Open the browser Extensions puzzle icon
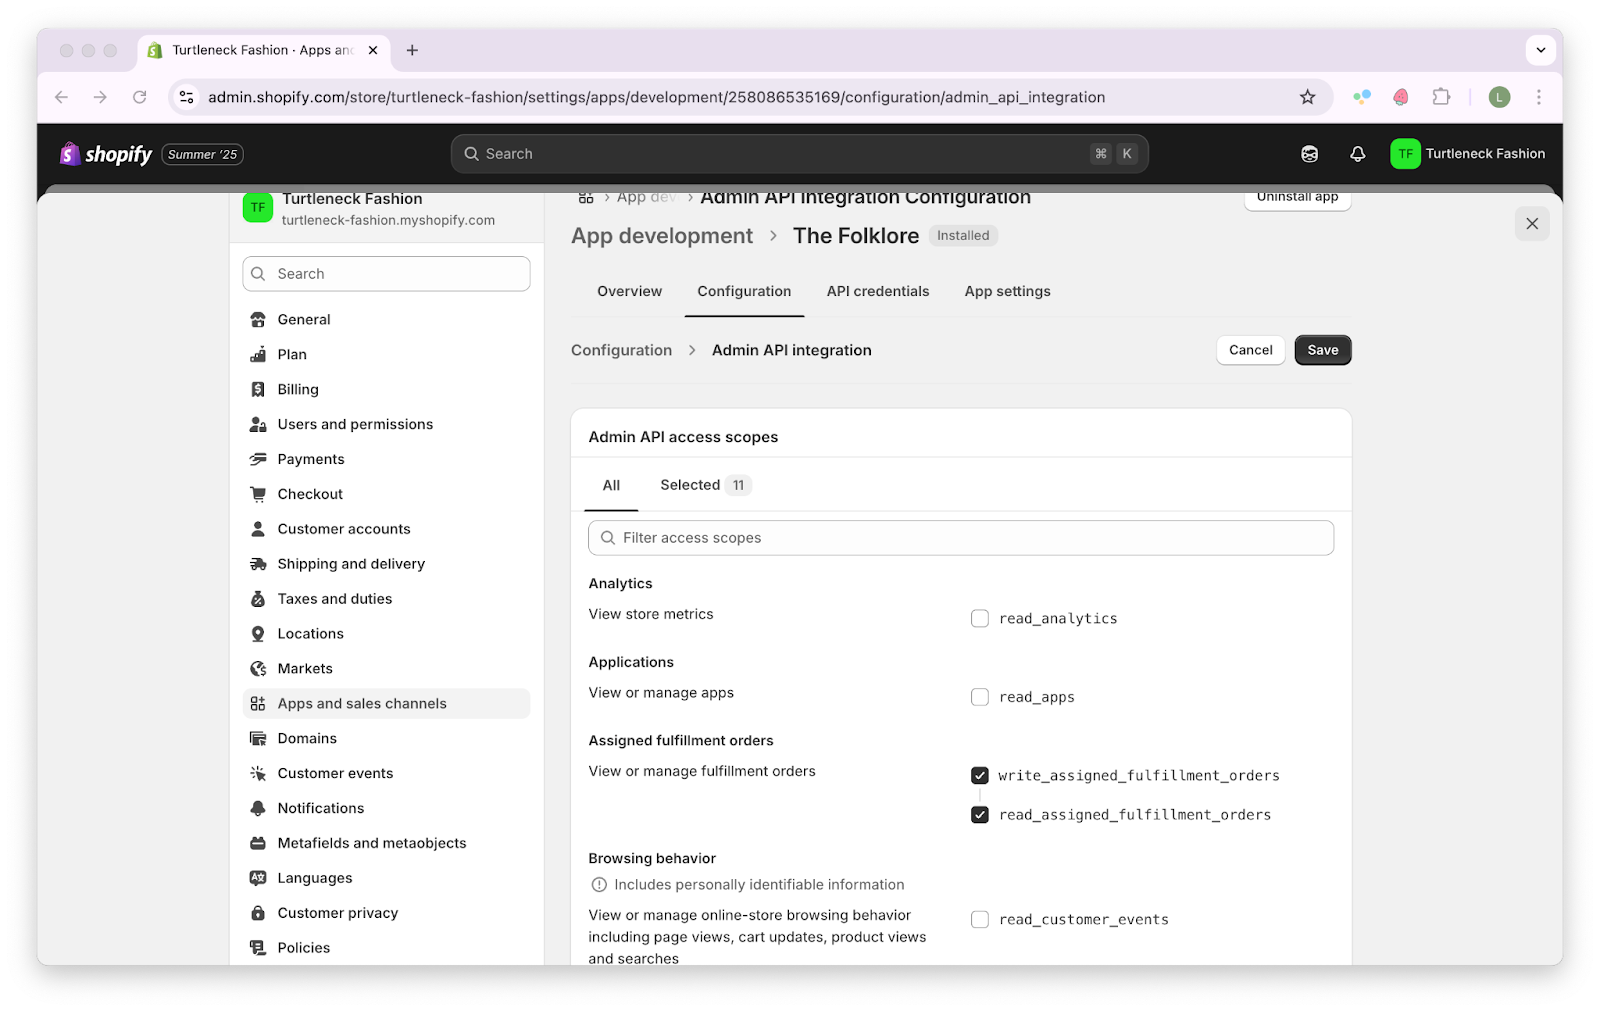 [x=1441, y=97]
